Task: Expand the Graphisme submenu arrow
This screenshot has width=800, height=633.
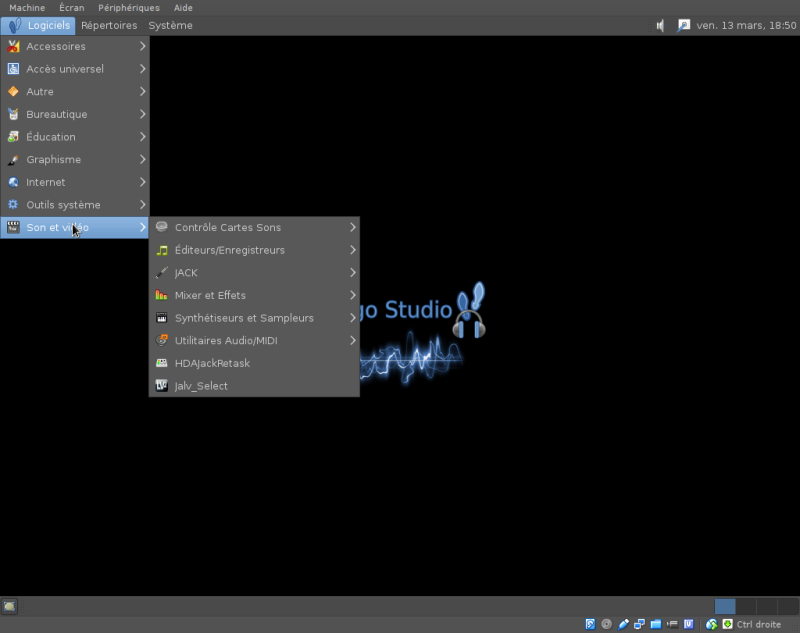Action: (x=142, y=160)
